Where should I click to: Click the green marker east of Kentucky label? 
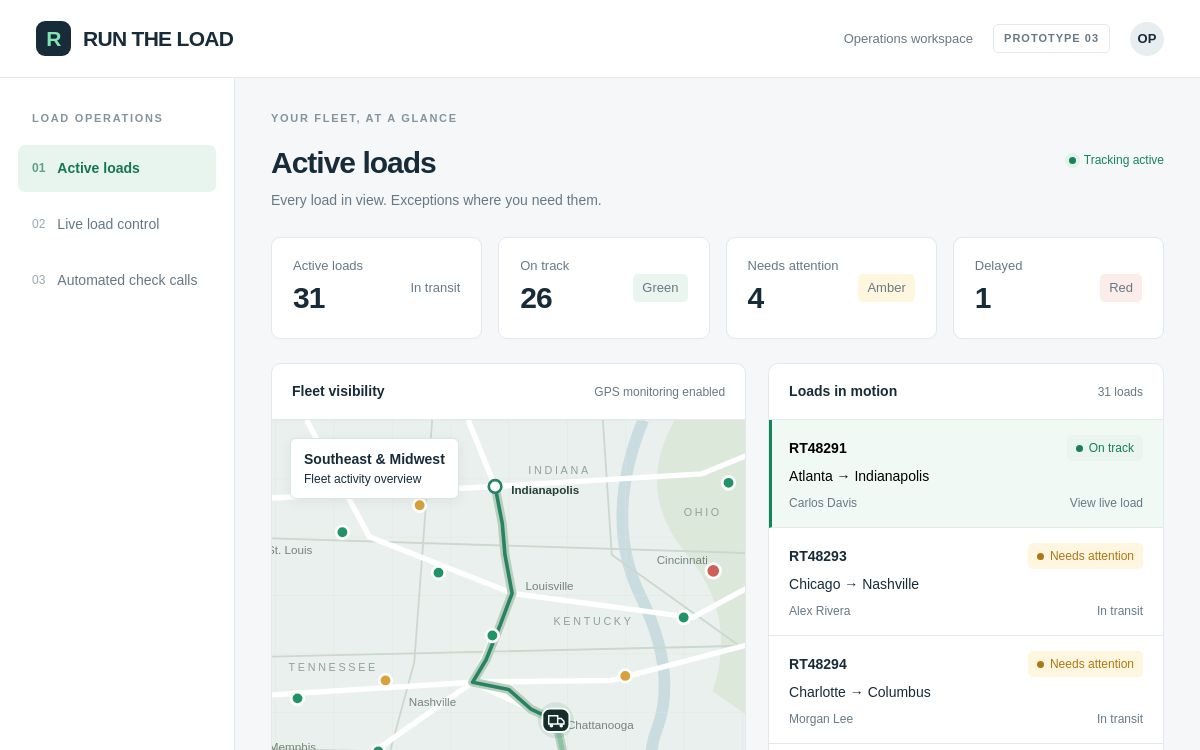tap(684, 617)
